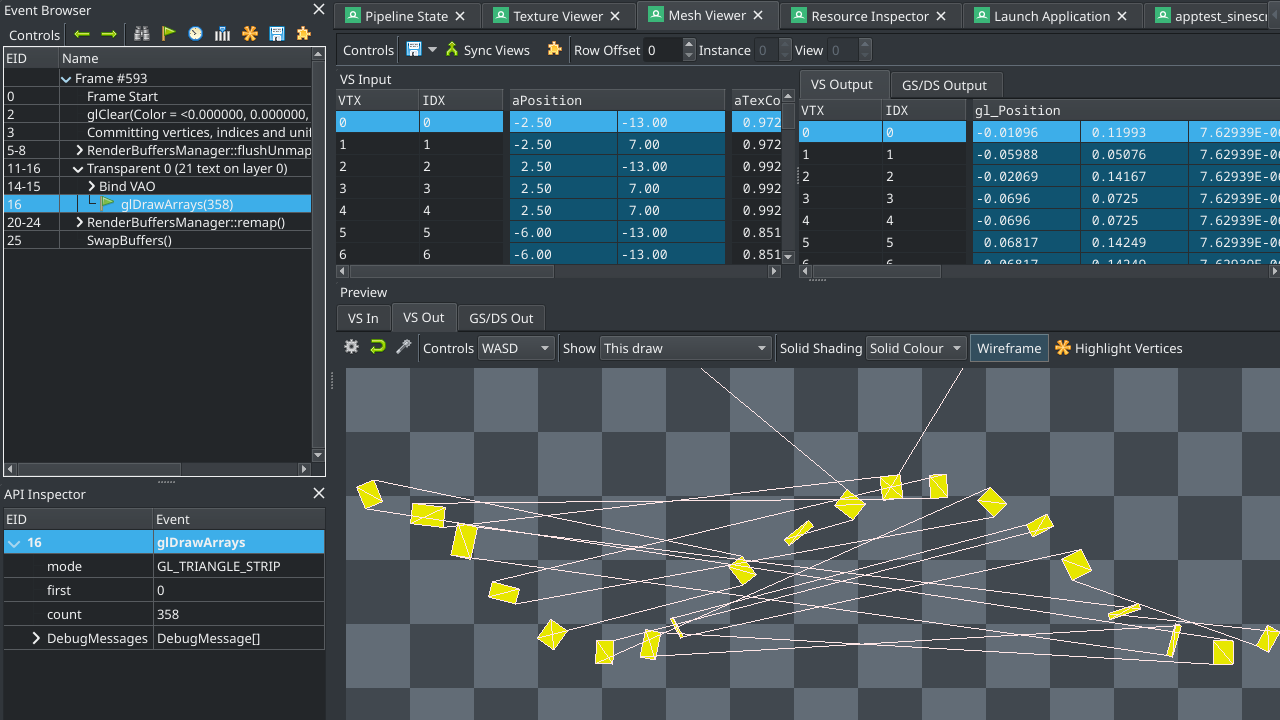
Task: Click the magic wand auto-fit camera icon
Action: (403, 347)
